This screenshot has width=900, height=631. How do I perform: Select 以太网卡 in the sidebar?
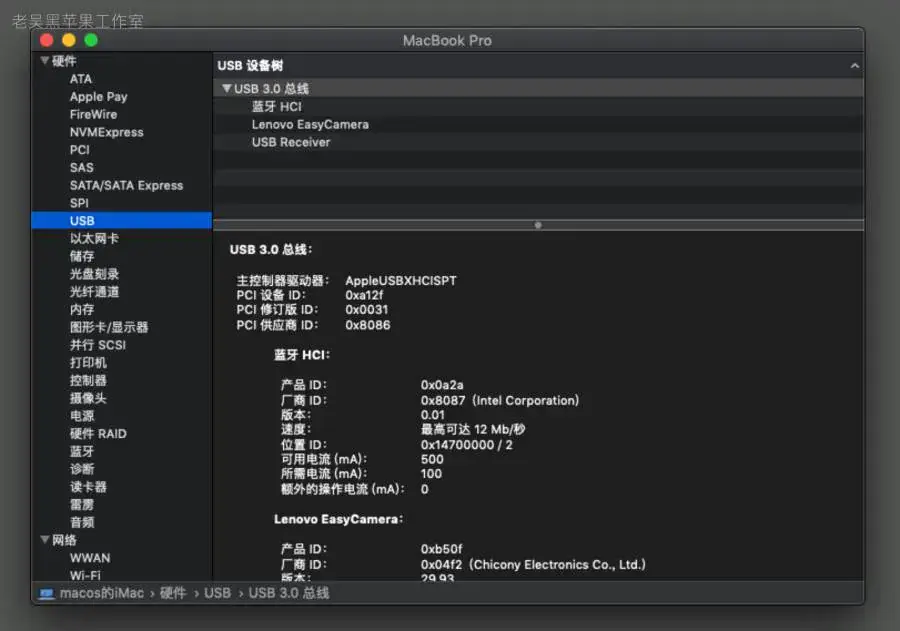(94, 238)
